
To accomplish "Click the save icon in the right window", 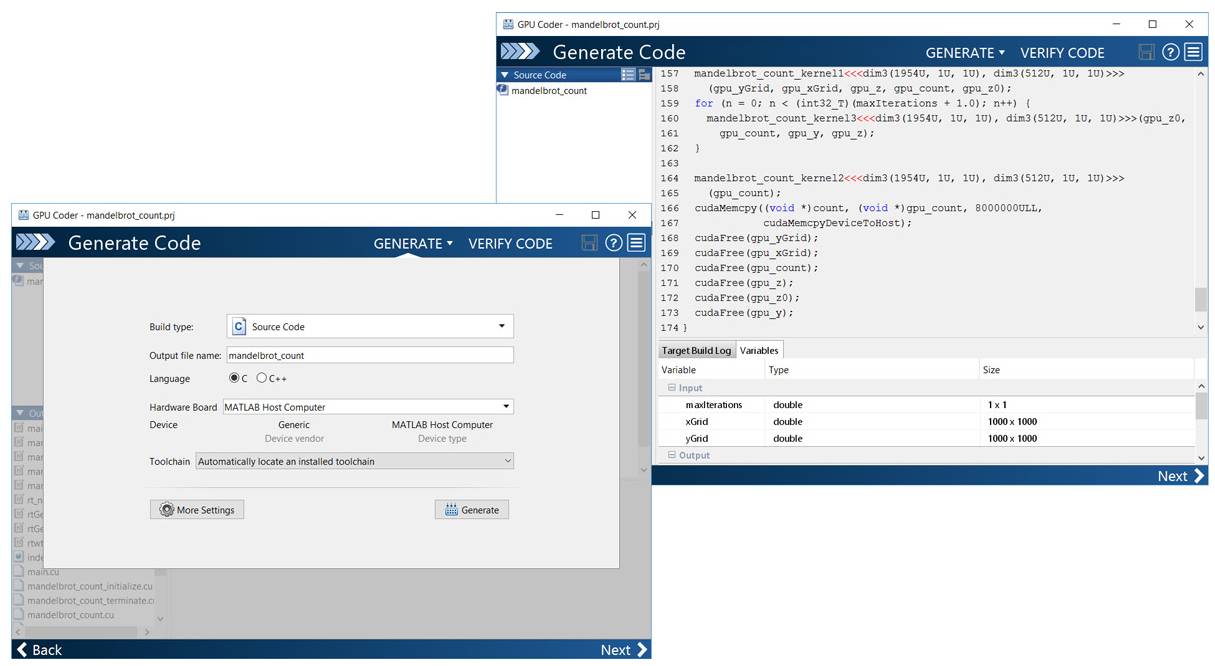I will coord(1147,52).
